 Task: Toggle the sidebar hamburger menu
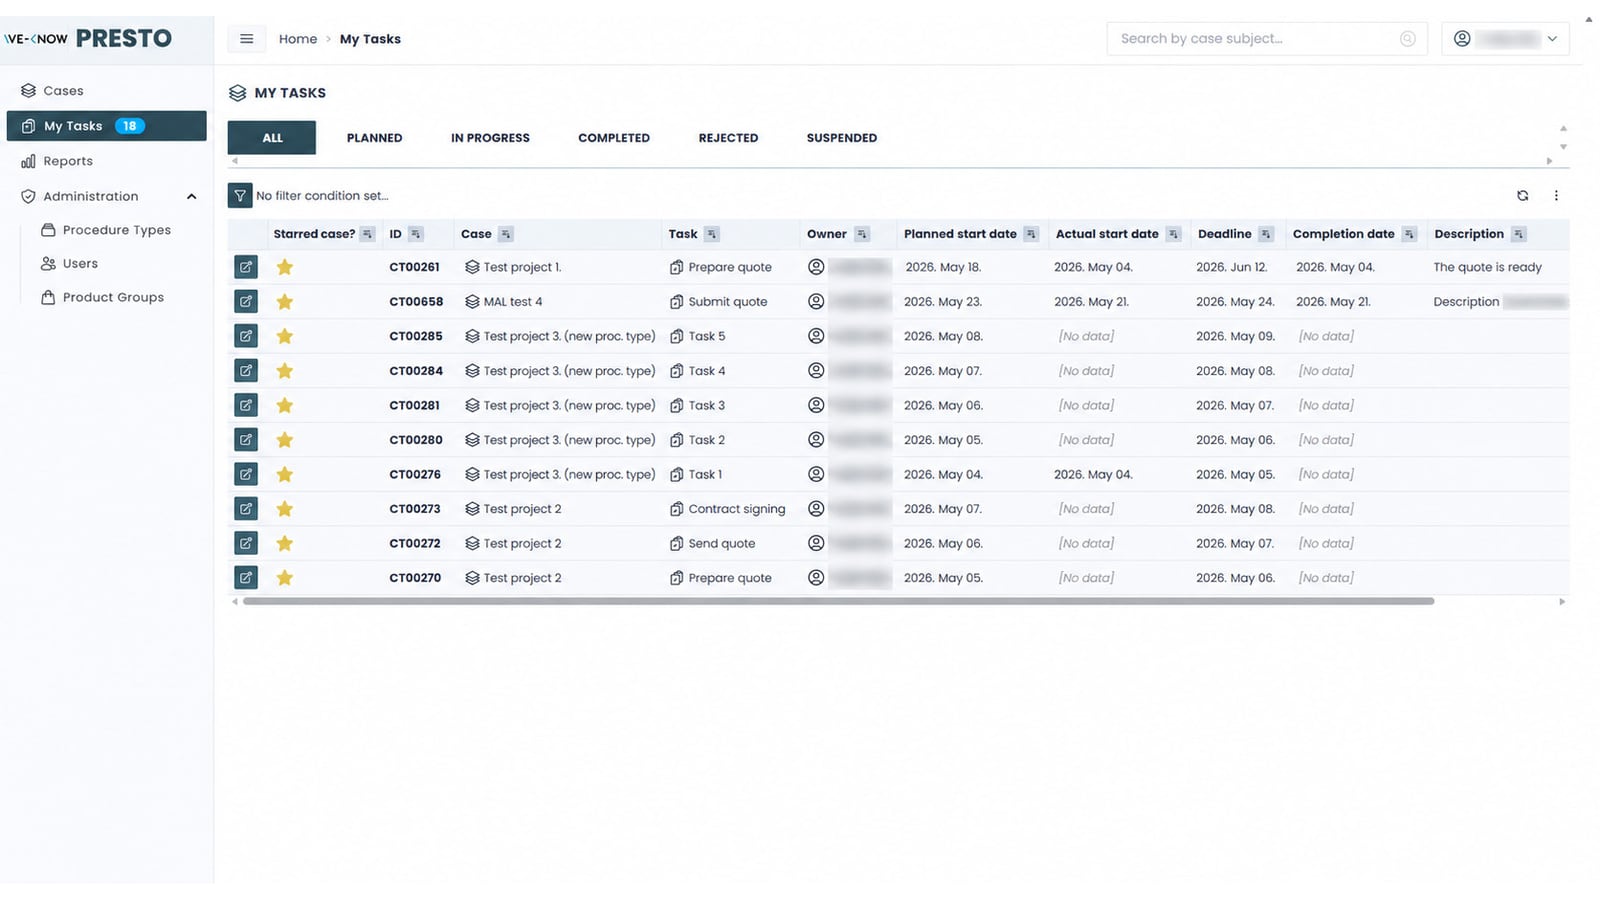(246, 39)
